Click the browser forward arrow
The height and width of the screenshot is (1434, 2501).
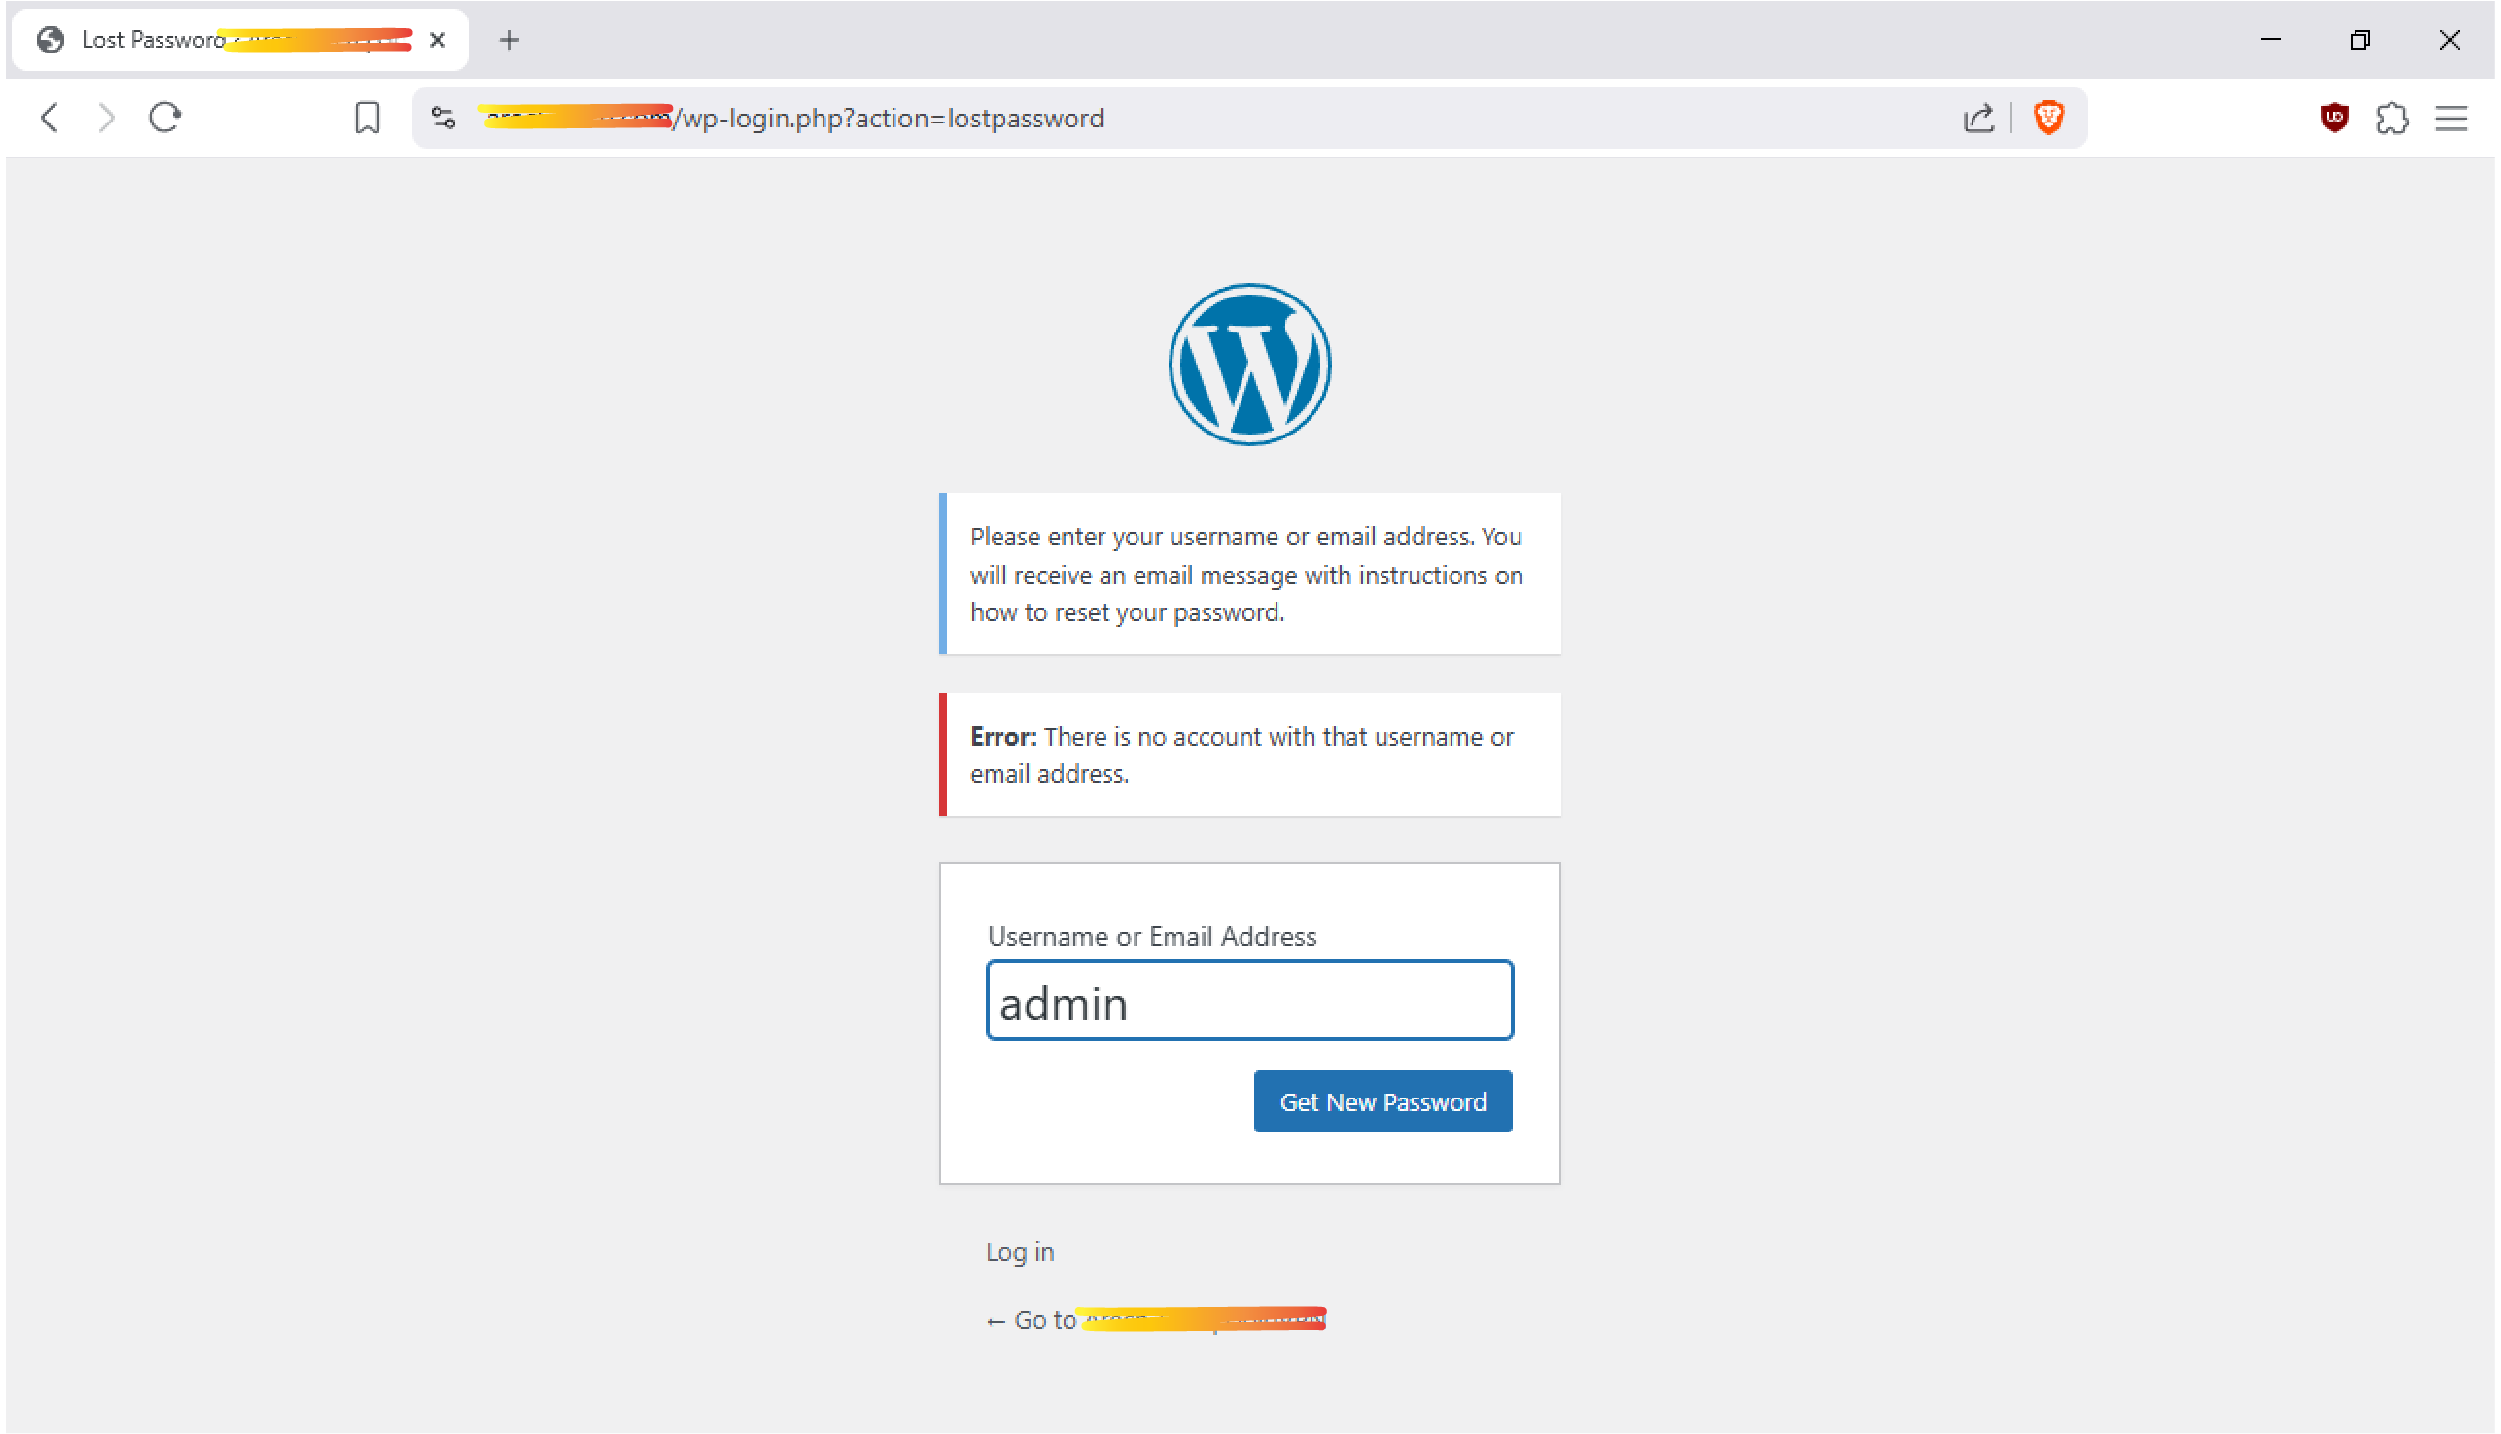[x=106, y=118]
